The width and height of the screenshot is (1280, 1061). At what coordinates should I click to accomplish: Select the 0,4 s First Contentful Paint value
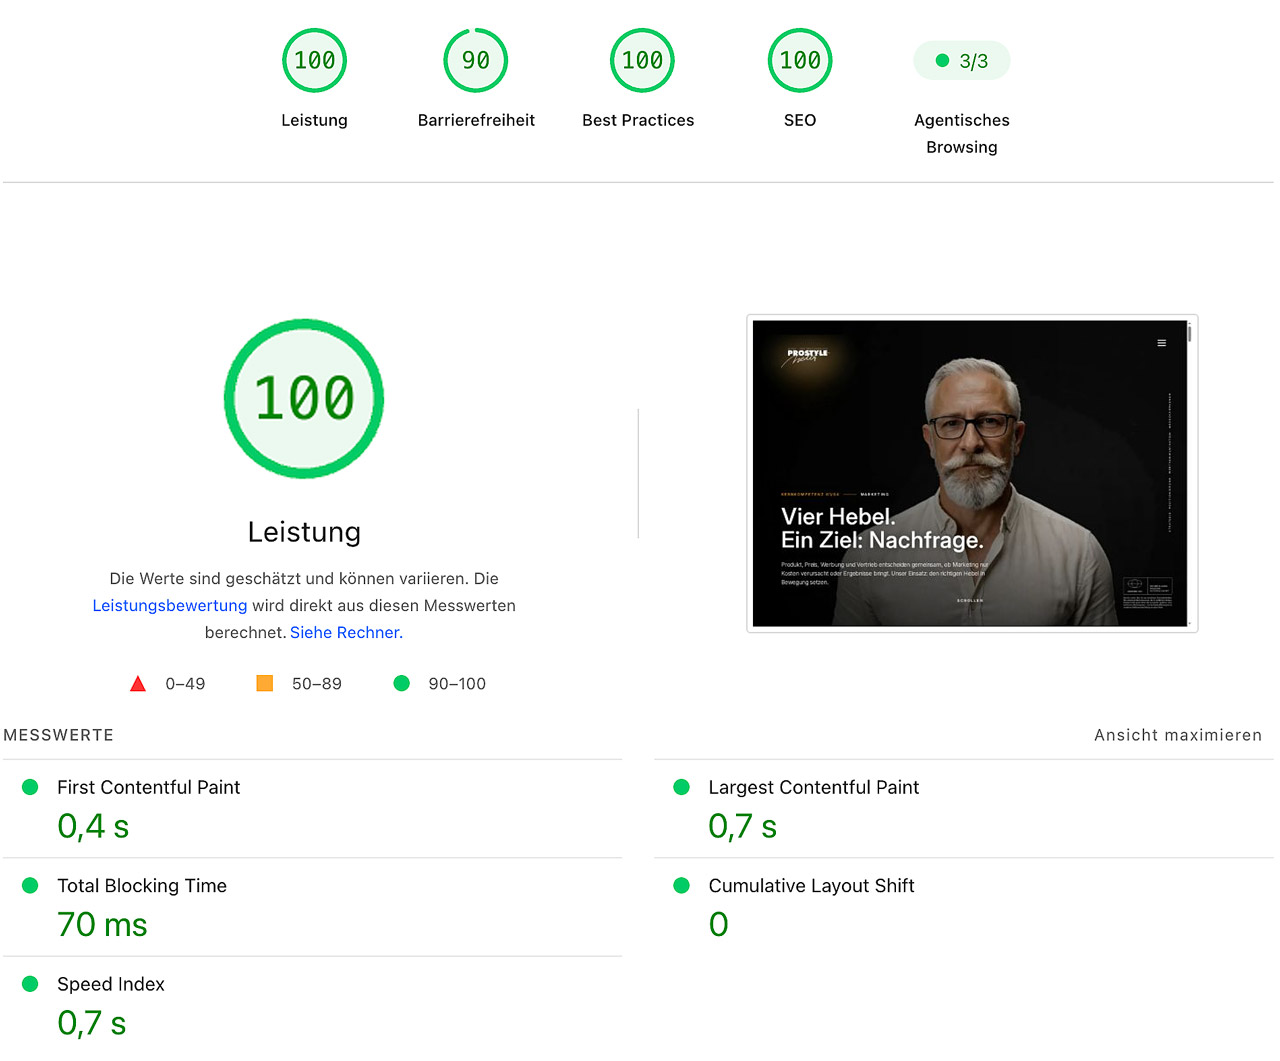tap(93, 827)
